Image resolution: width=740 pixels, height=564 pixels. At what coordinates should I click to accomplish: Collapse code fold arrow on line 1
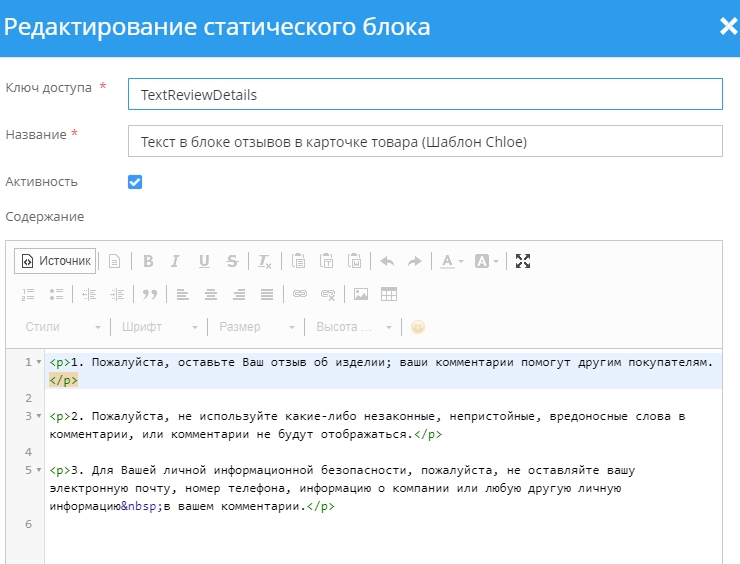tap(39, 362)
